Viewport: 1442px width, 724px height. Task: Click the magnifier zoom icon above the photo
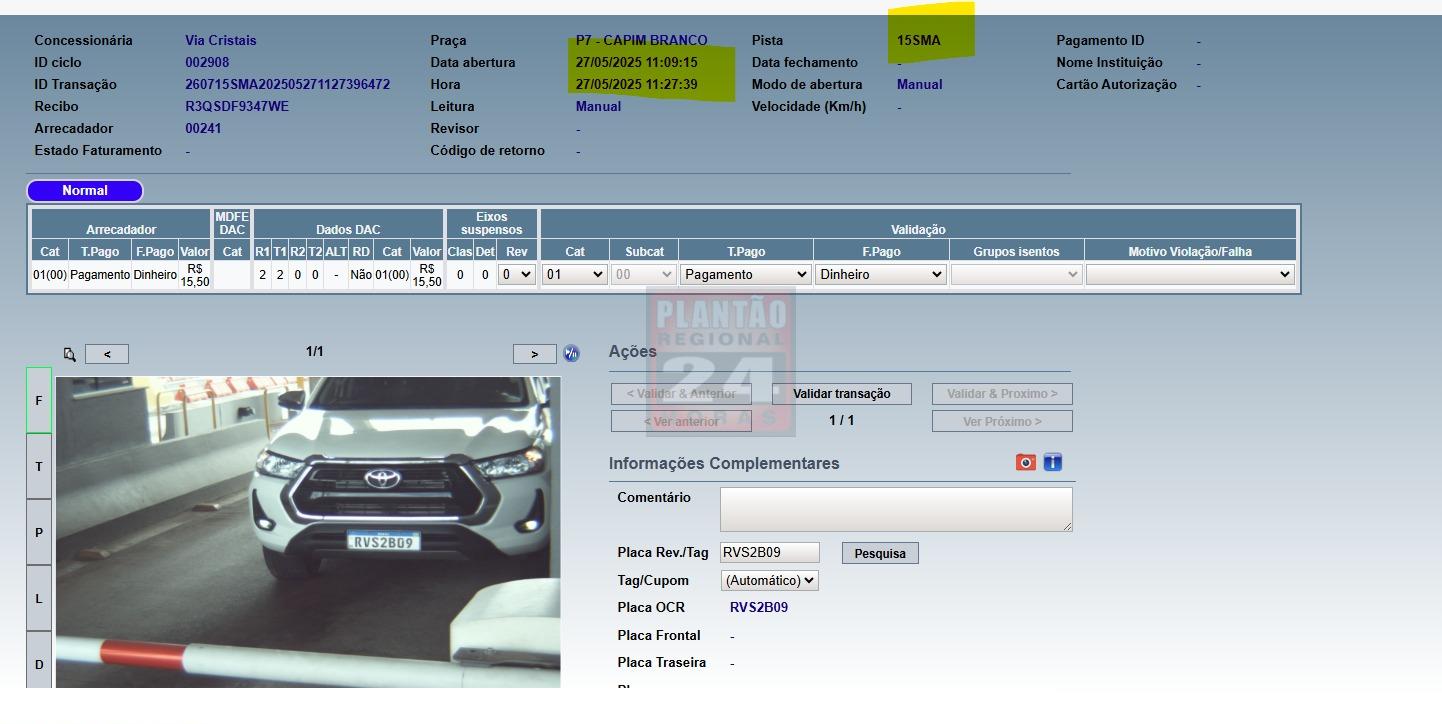point(69,354)
